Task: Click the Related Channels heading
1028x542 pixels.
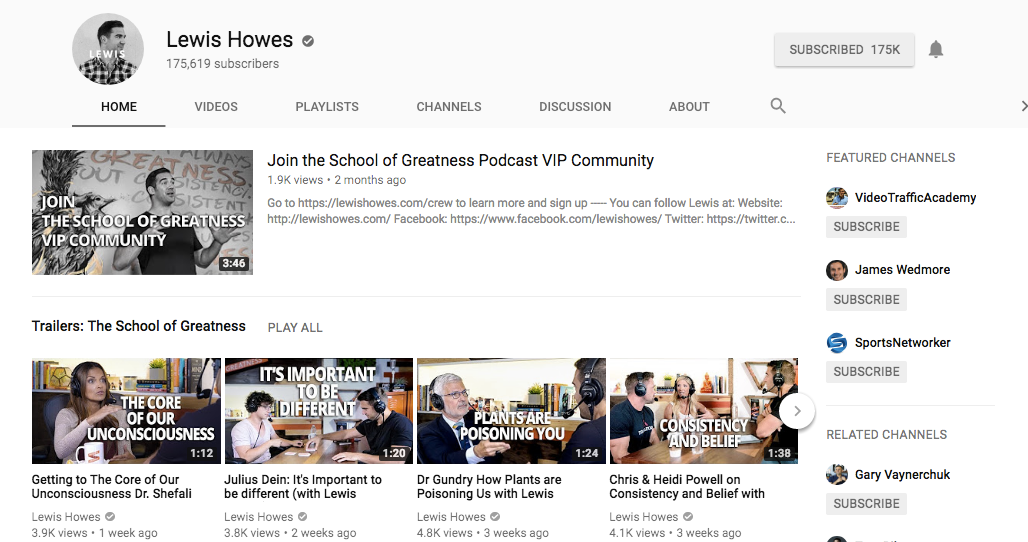Action: click(886, 435)
